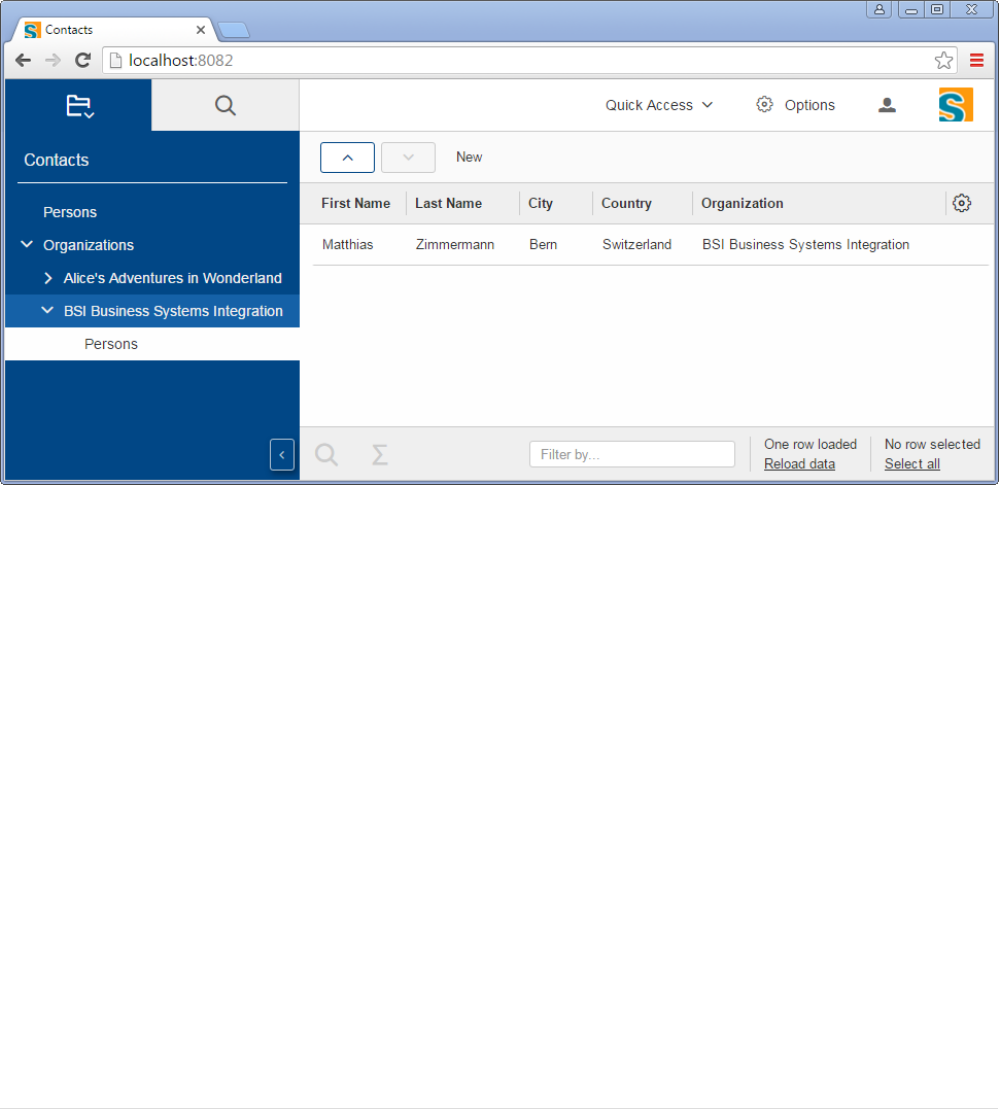Screen dimensions: 999x1109
Task: Click the Options gear icon
Action: coord(764,105)
